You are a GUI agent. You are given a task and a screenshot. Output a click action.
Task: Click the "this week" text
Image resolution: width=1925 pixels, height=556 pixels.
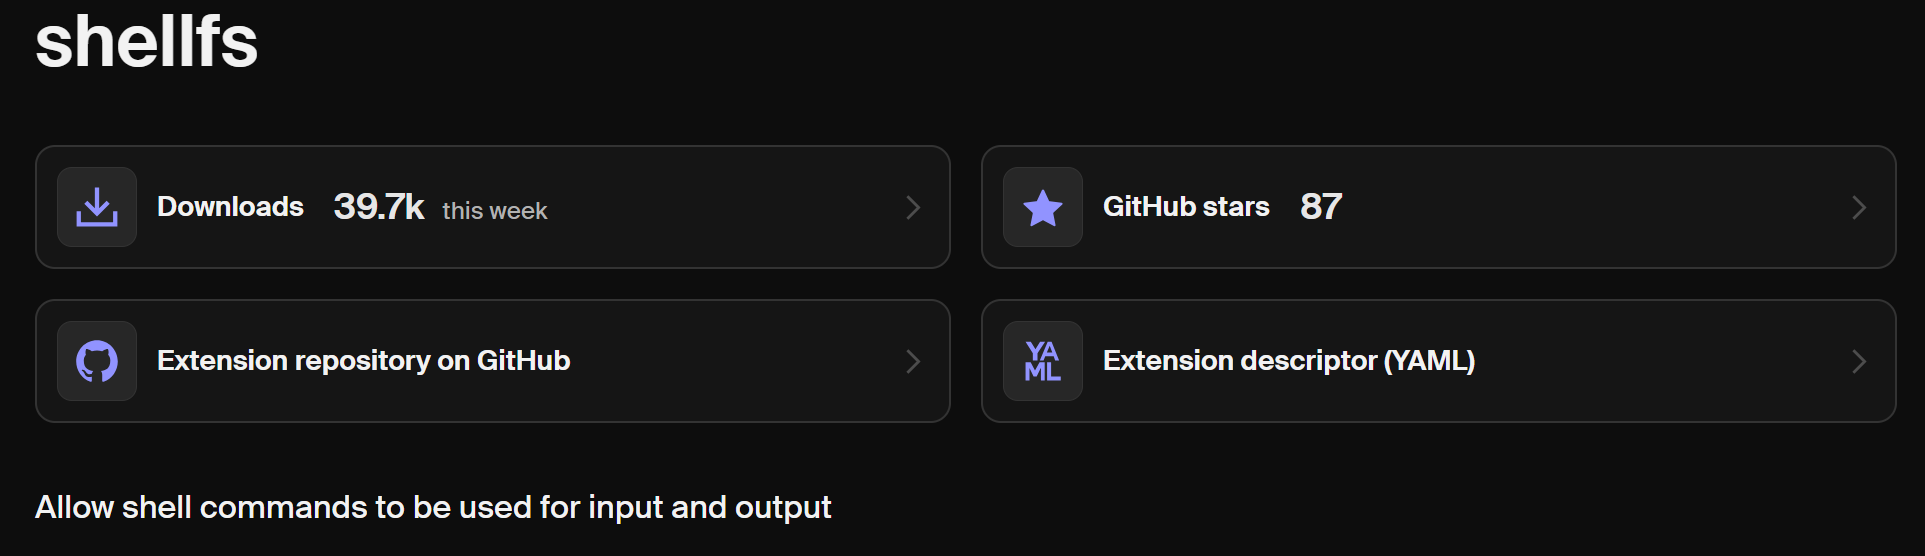[x=495, y=211]
